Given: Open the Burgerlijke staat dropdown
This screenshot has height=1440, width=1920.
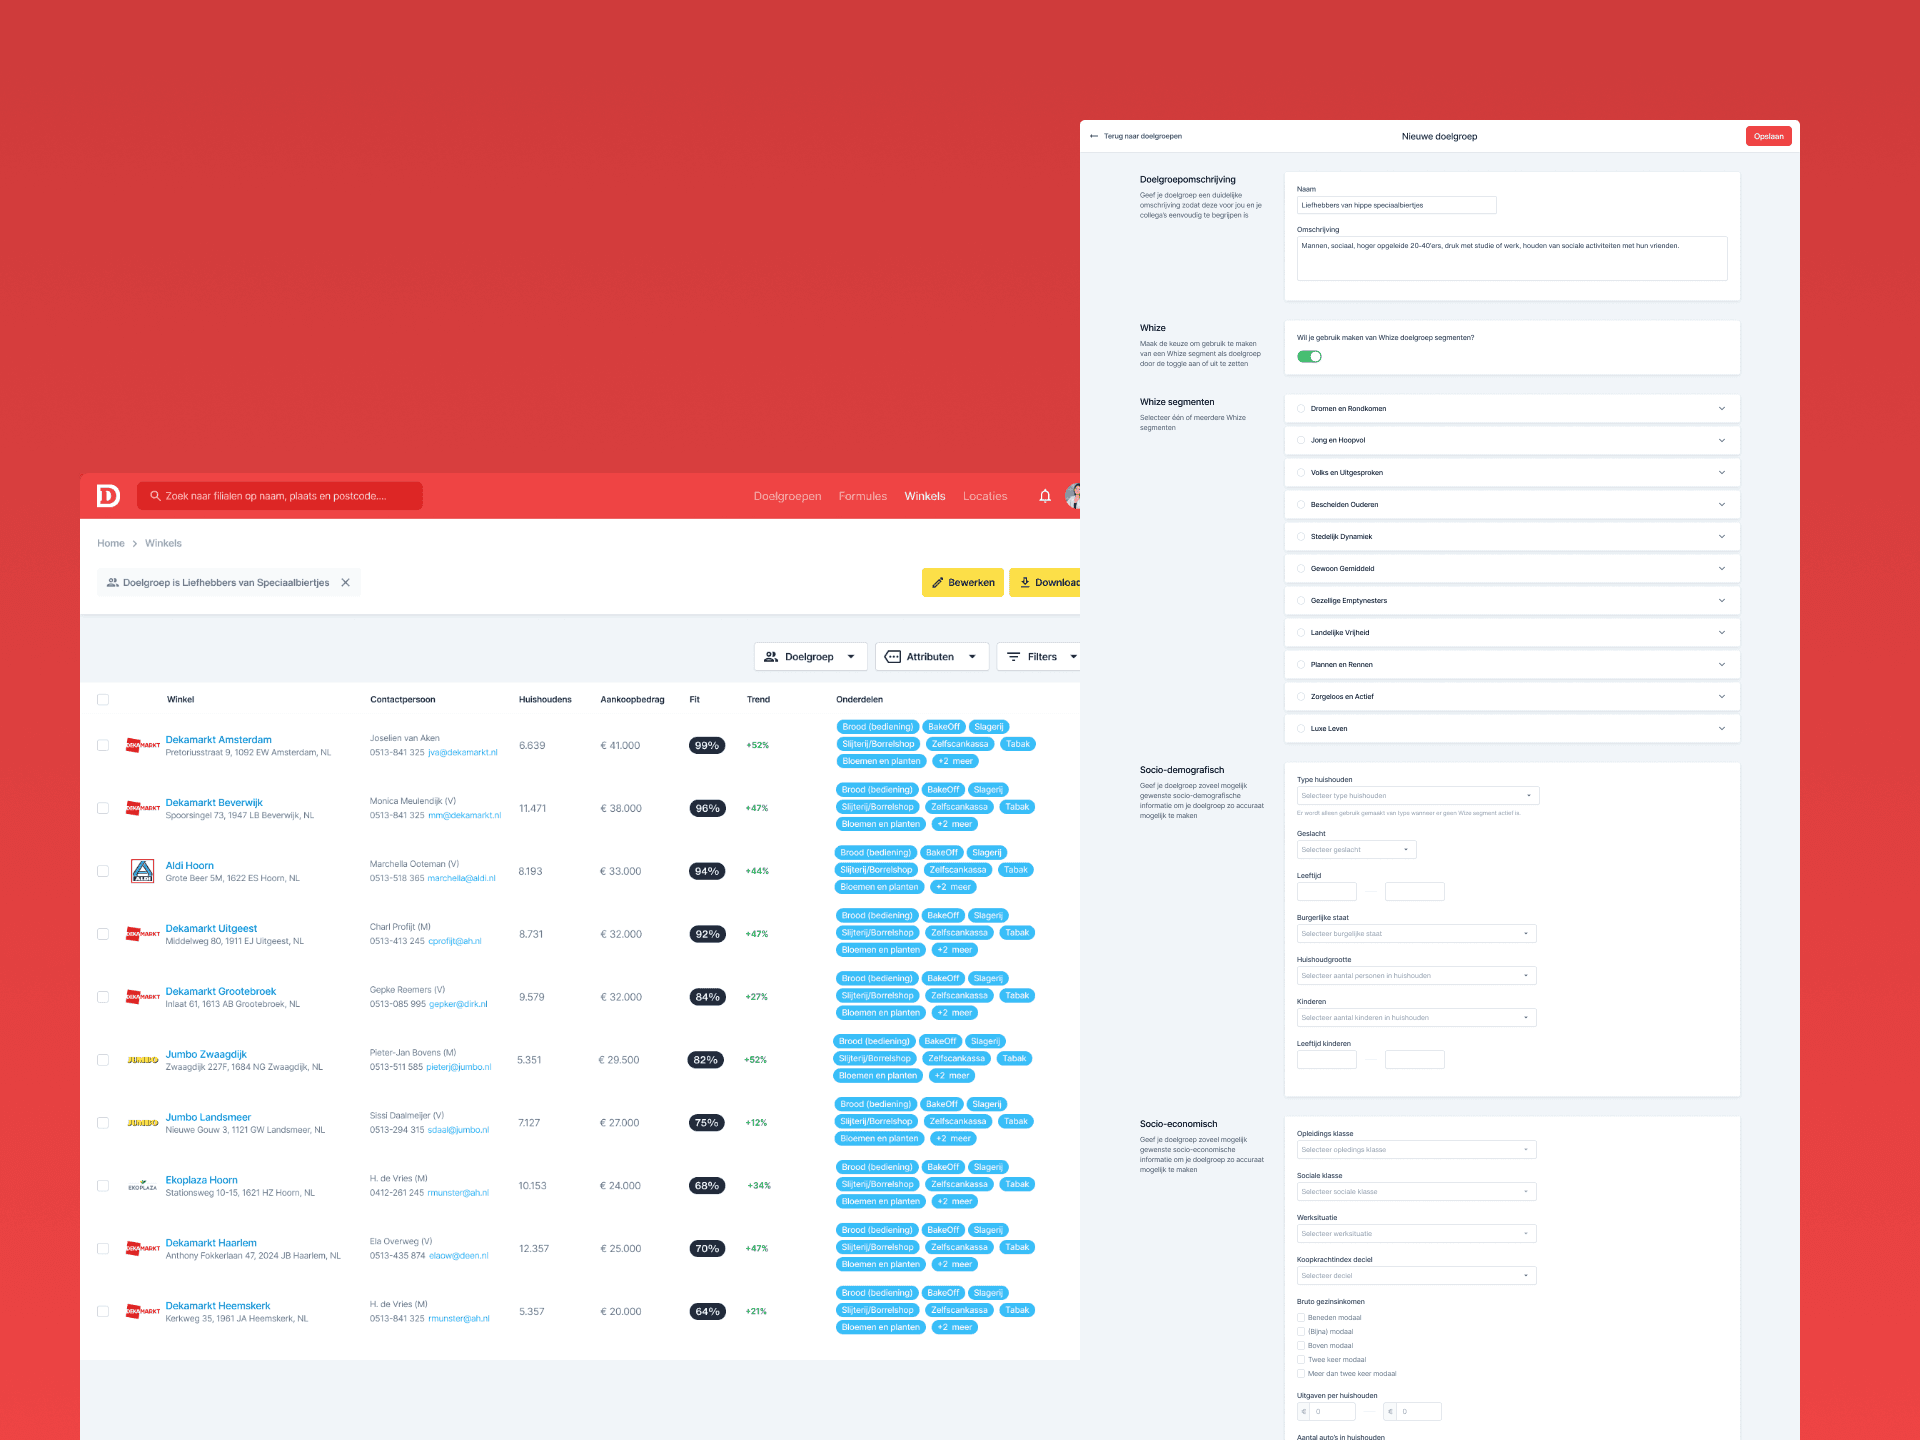Looking at the screenshot, I should (x=1416, y=934).
